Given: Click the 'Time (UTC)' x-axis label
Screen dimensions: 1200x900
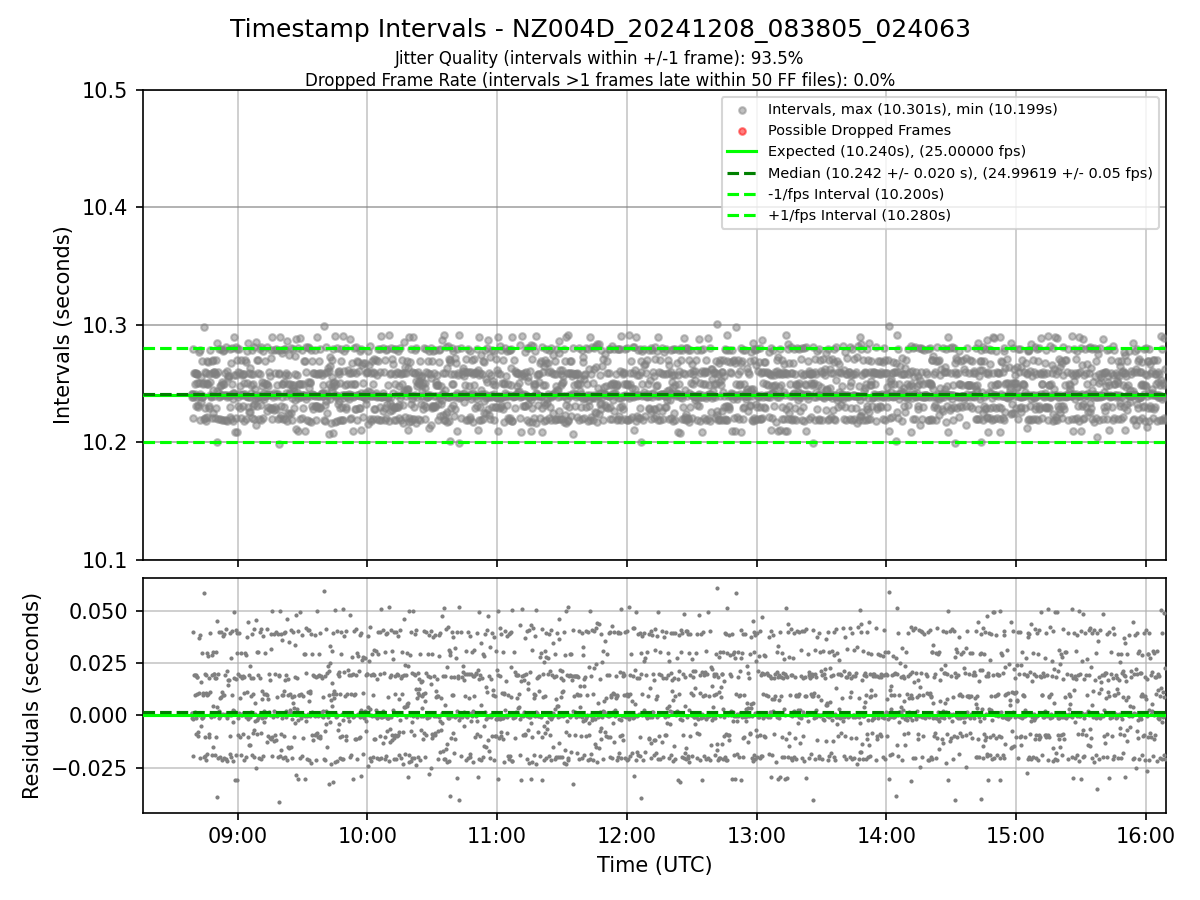Looking at the screenshot, I should point(654,865).
